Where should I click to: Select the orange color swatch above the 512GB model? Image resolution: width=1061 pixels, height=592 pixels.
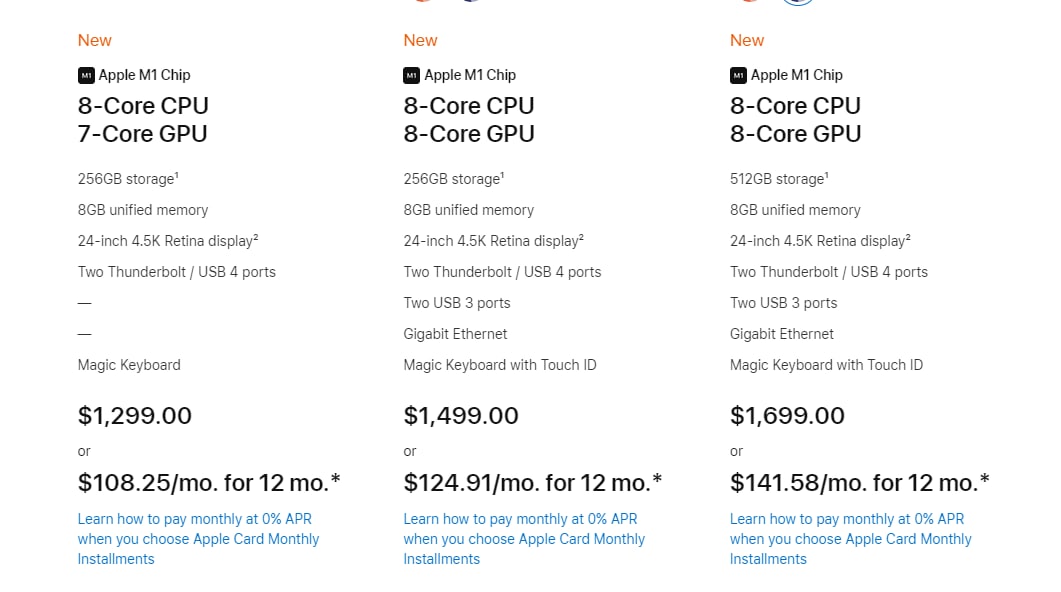pyautogui.click(x=749, y=1)
